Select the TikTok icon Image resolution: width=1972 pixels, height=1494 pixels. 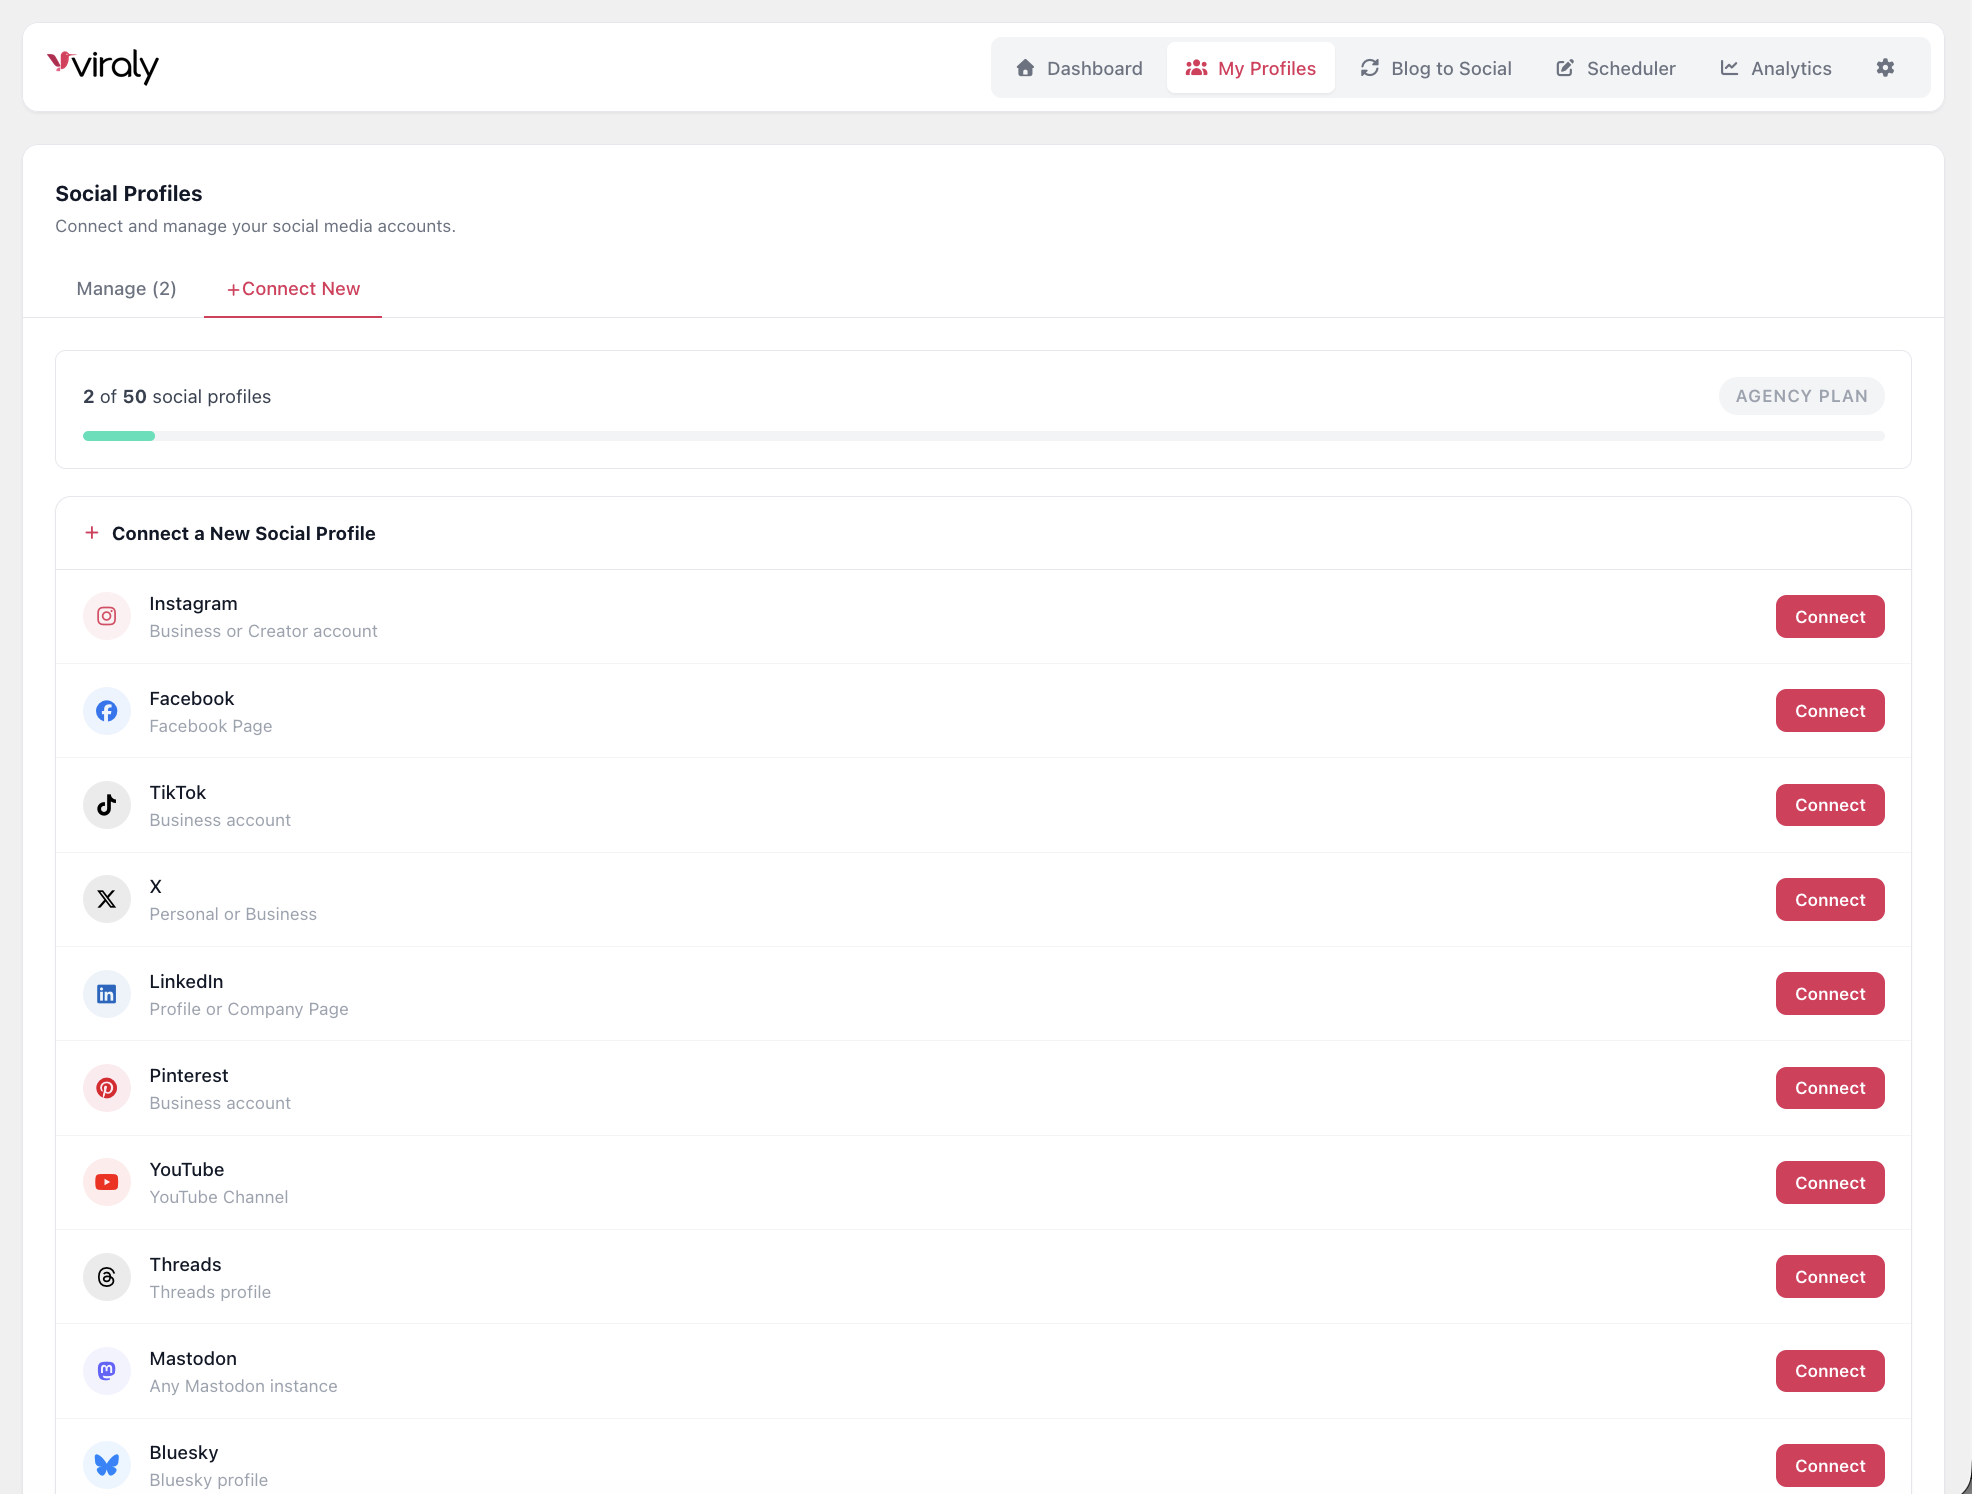pos(106,805)
